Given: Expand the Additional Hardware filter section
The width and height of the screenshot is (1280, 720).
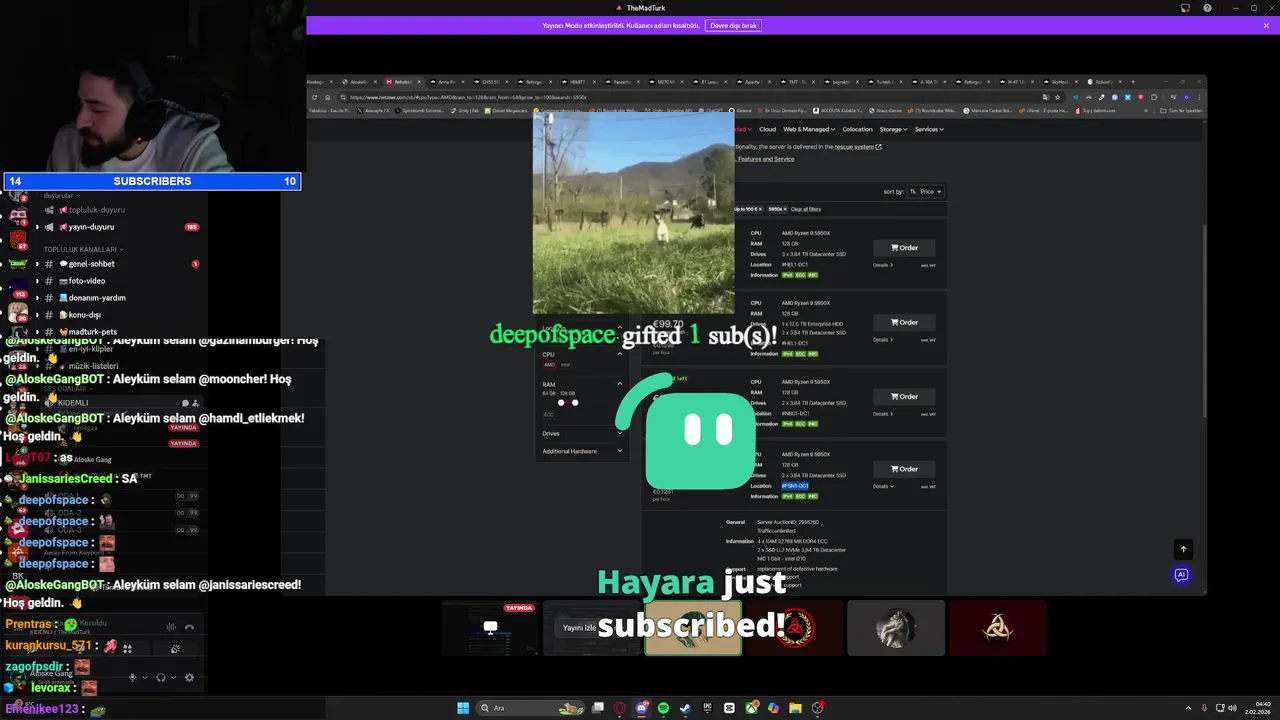Looking at the screenshot, I should 583,451.
